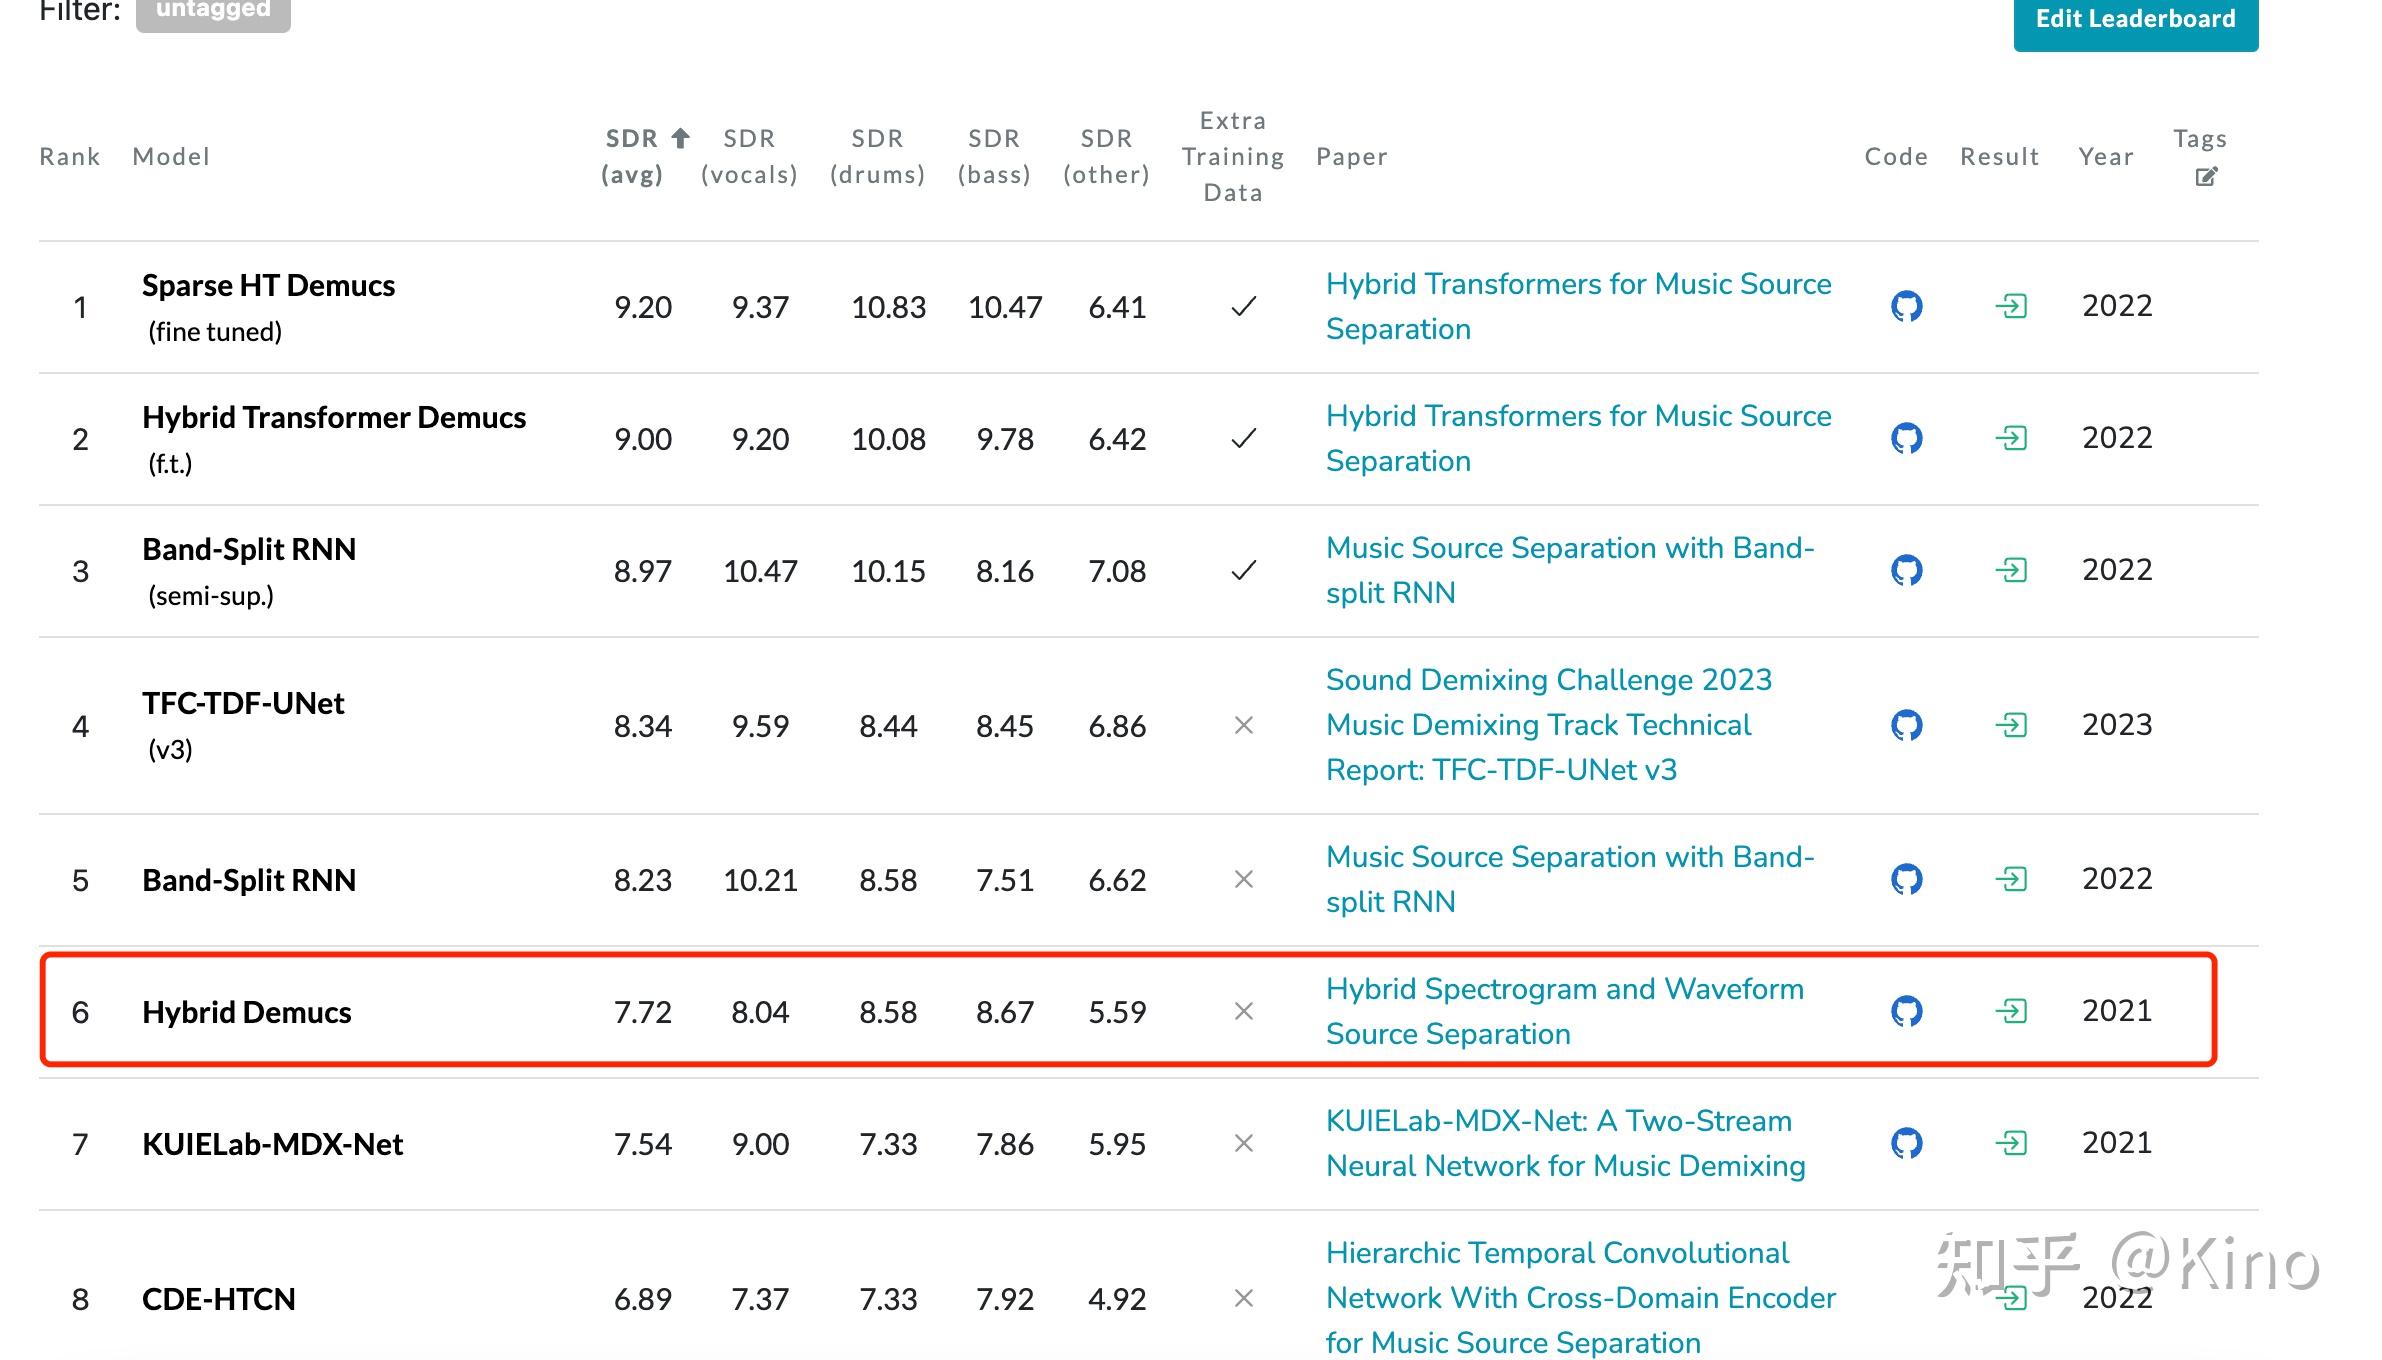This screenshot has height=1360, width=2382.
Task: Open GitHub code icon for Hybrid Demucs
Action: pyautogui.click(x=1906, y=1011)
